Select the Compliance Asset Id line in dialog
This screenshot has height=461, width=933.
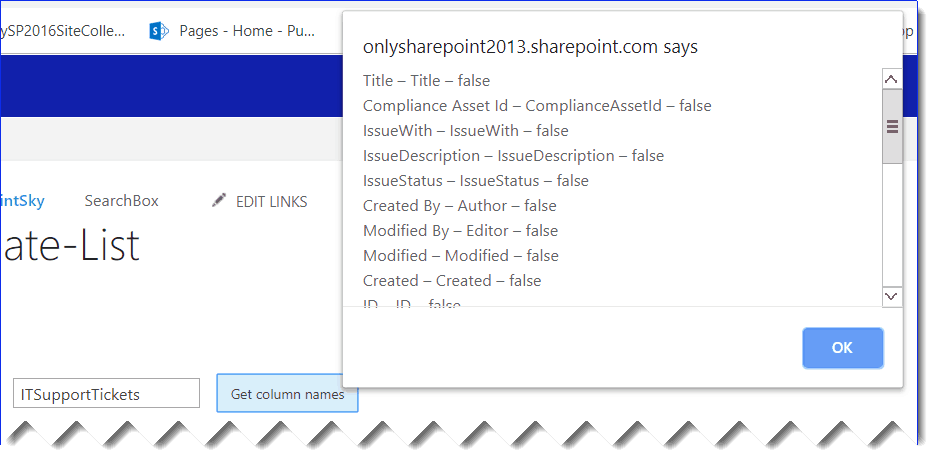537,106
